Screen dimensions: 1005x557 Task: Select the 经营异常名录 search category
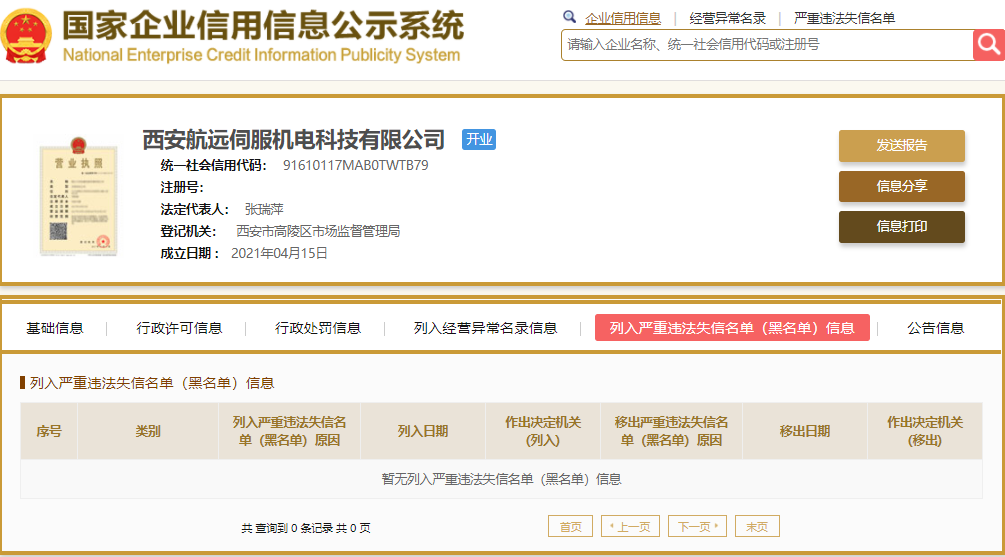coord(727,19)
